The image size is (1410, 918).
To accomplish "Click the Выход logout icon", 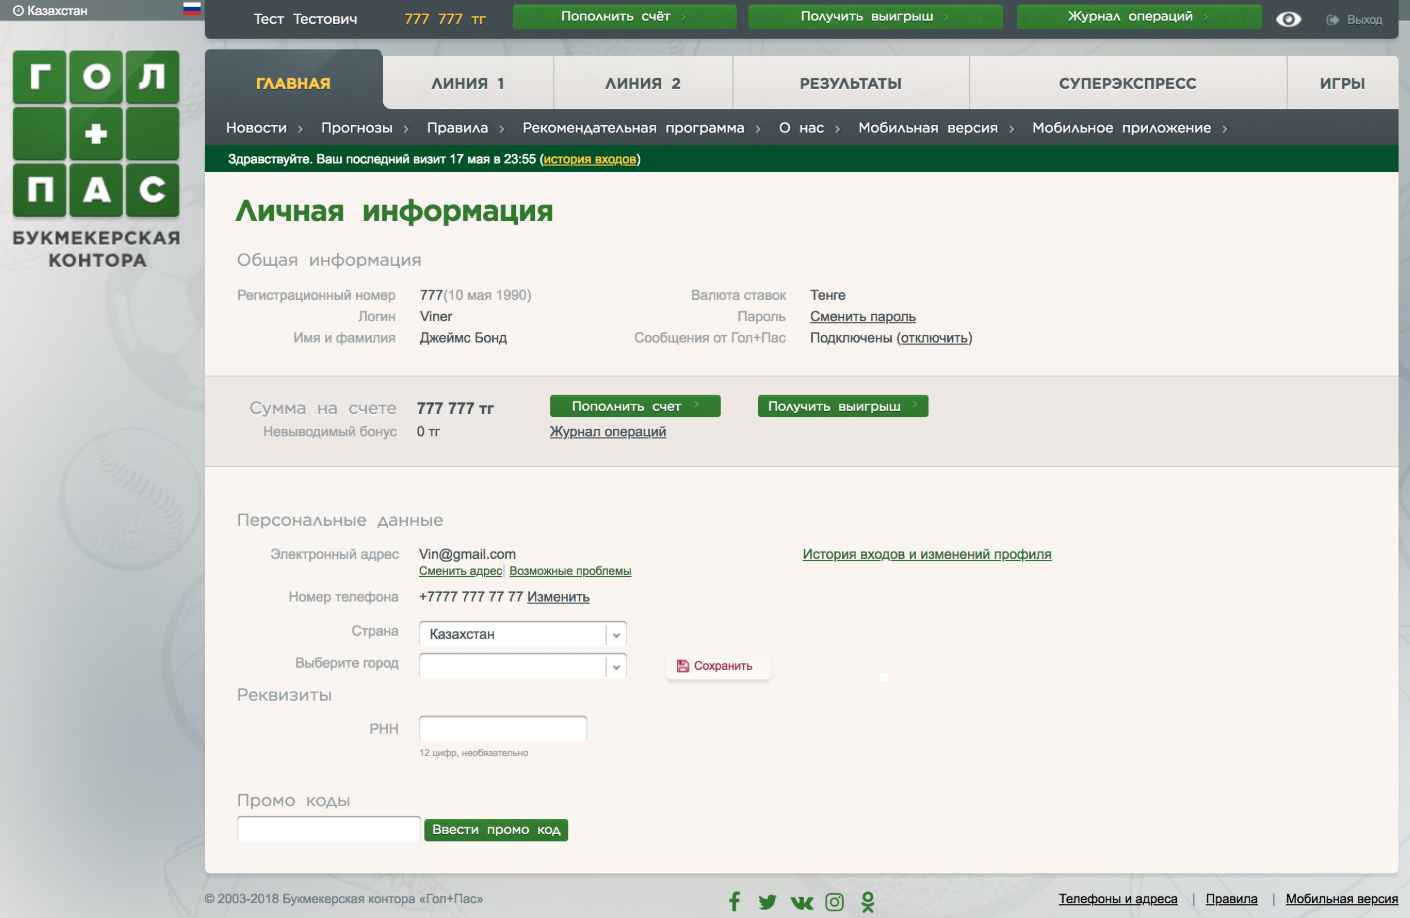I will pyautogui.click(x=1333, y=20).
